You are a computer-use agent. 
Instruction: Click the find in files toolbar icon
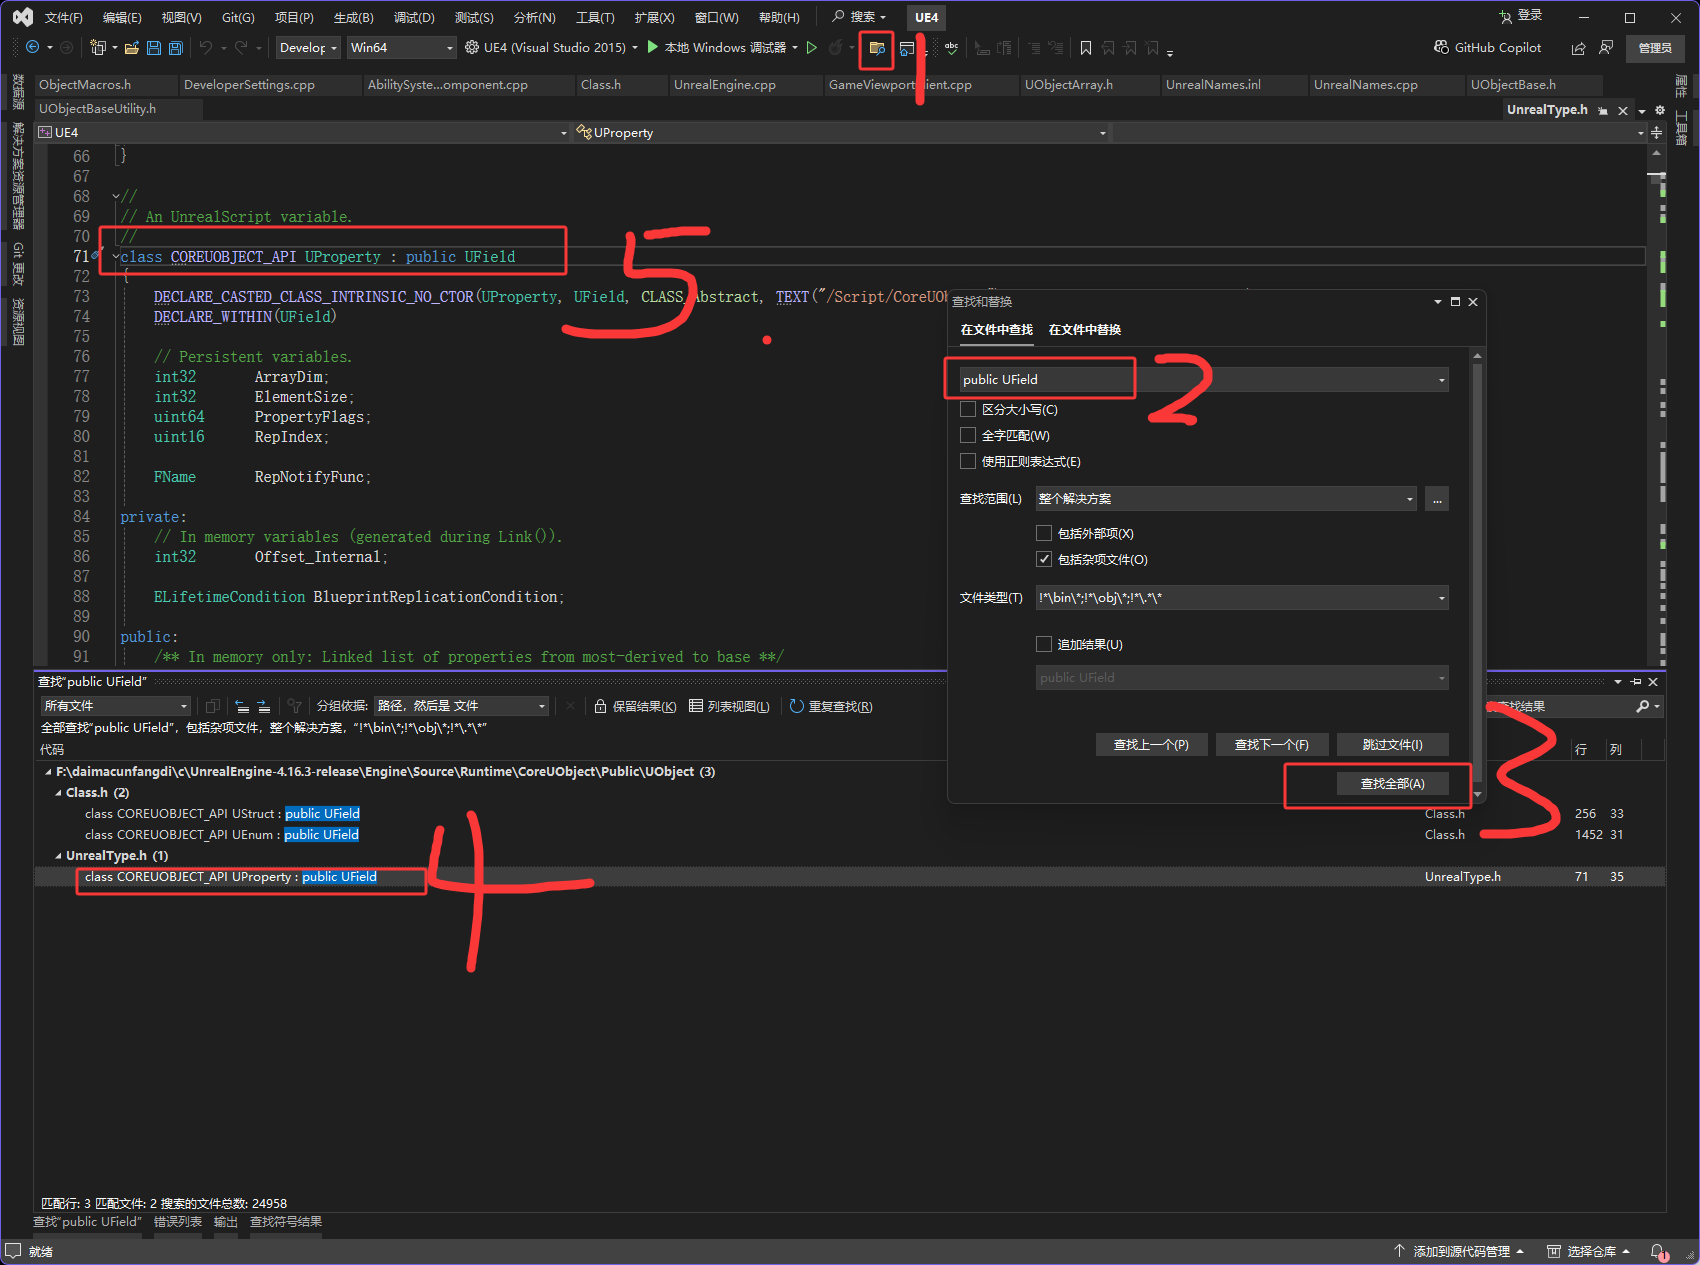click(877, 48)
